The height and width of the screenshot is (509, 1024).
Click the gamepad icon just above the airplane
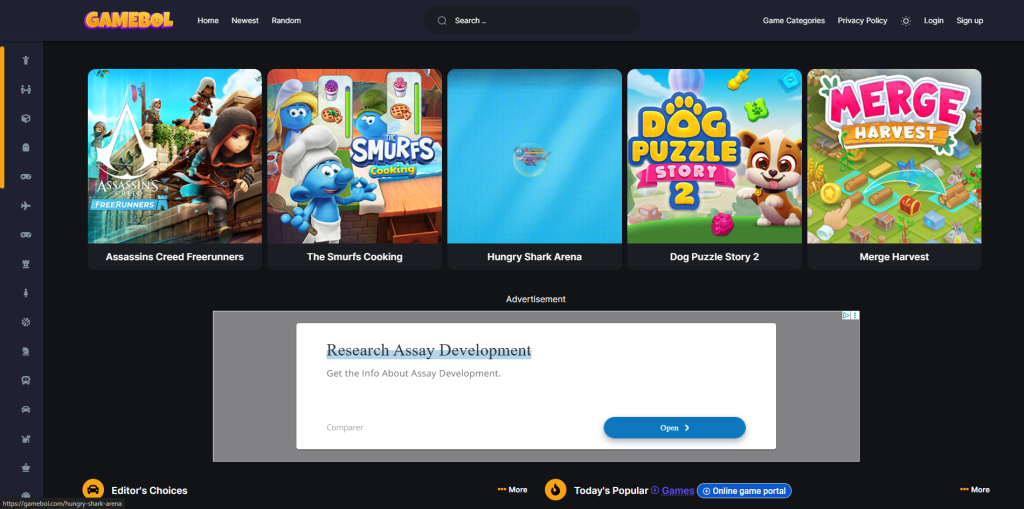pyautogui.click(x=26, y=176)
